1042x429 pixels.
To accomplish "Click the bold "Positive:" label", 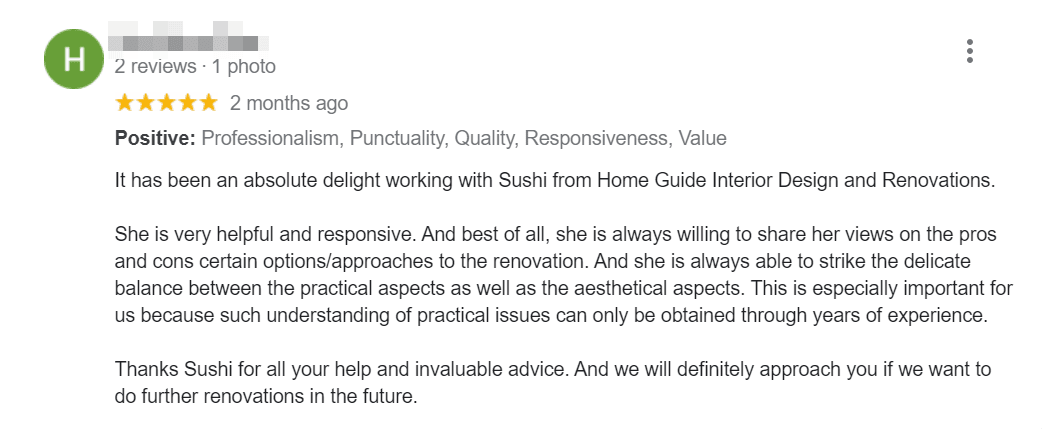I will pyautogui.click(x=156, y=138).
